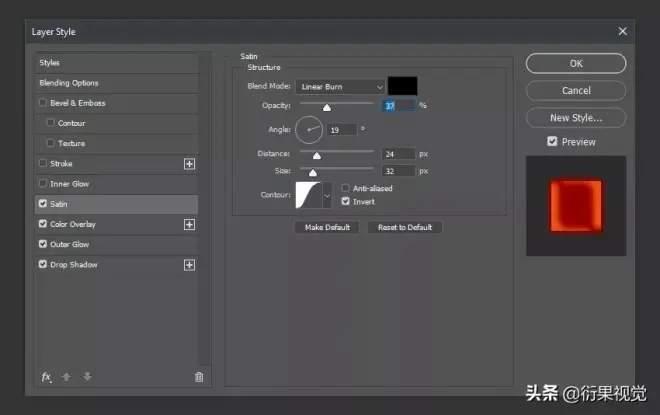Close the Layer Style dialog
The width and height of the screenshot is (660, 415).
(x=623, y=31)
